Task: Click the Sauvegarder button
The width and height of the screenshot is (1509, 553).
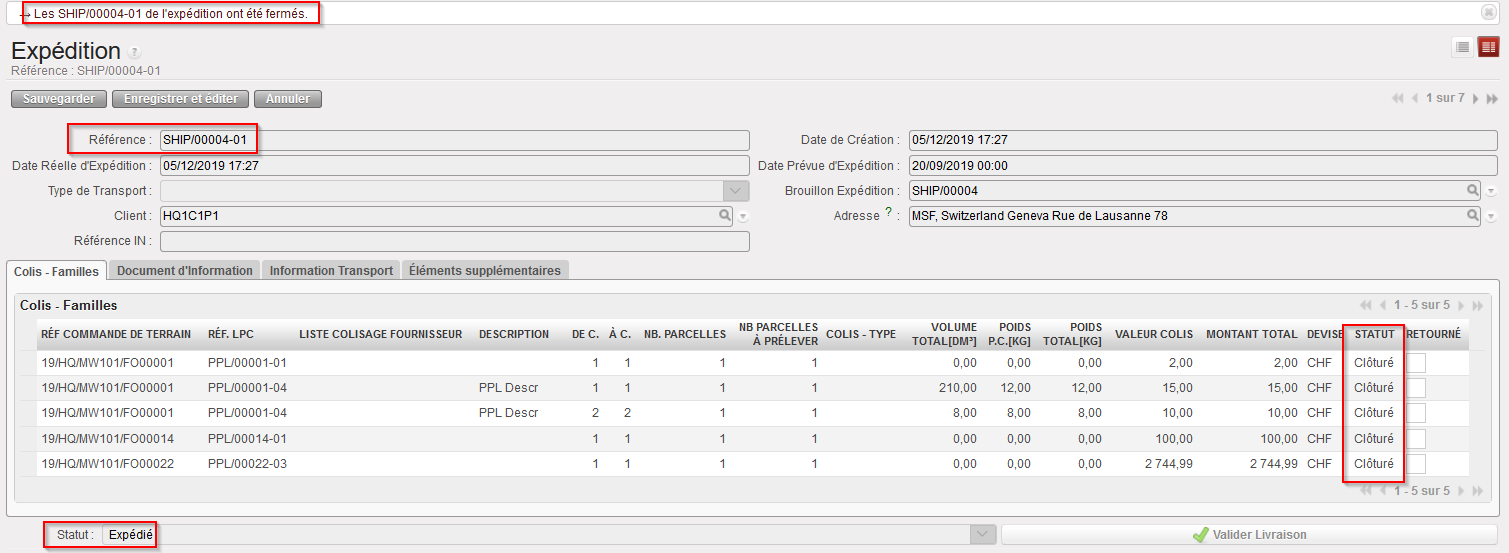Action: [59, 99]
